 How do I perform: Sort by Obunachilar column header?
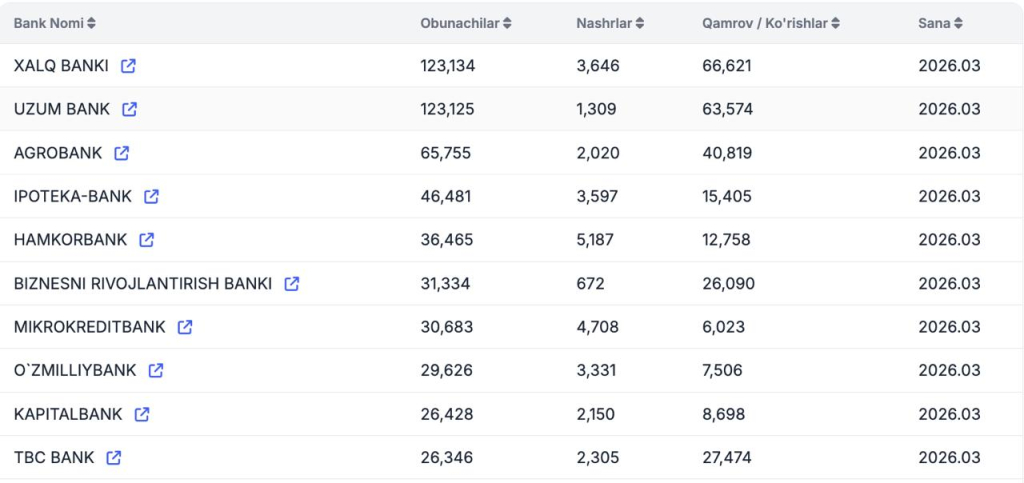(x=465, y=23)
